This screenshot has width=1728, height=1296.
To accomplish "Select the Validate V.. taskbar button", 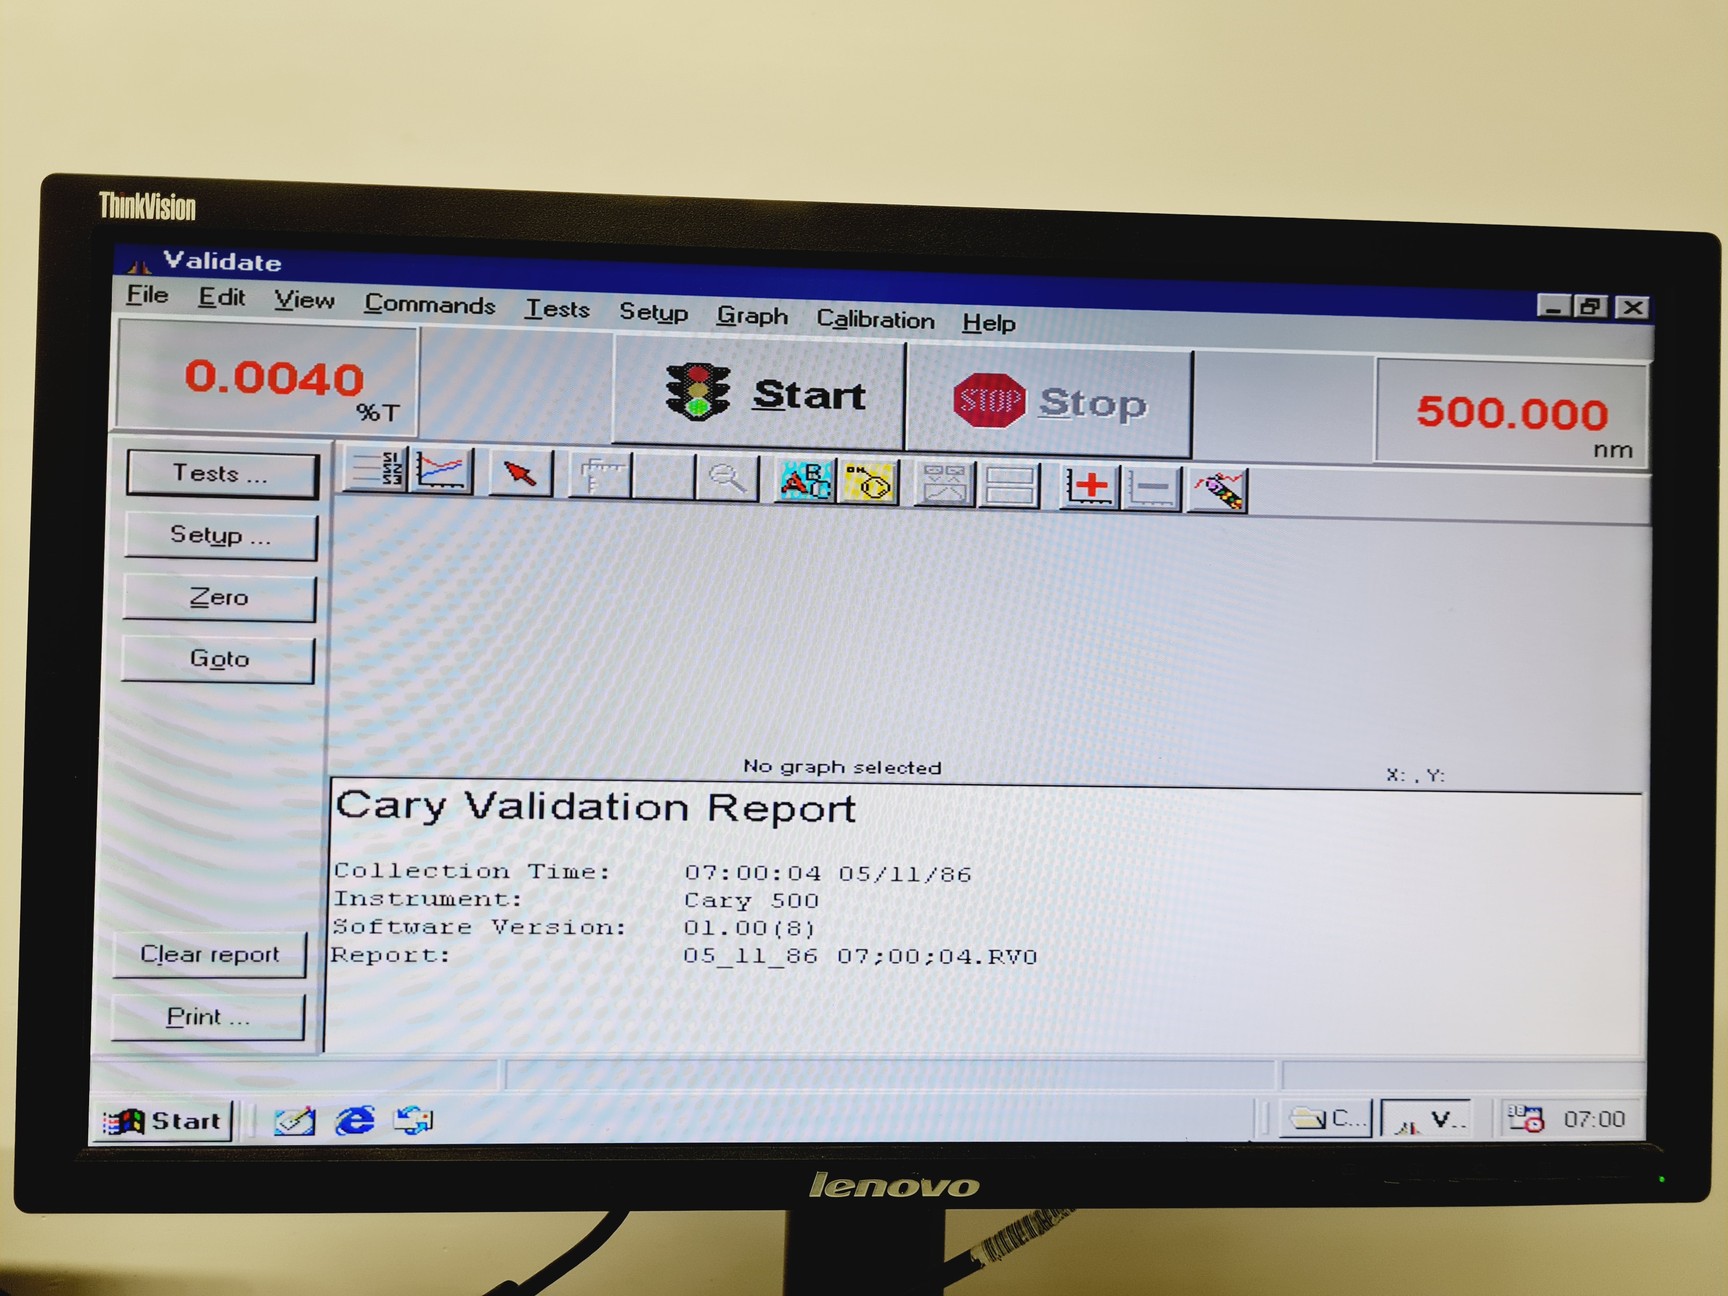I will (x=1429, y=1119).
